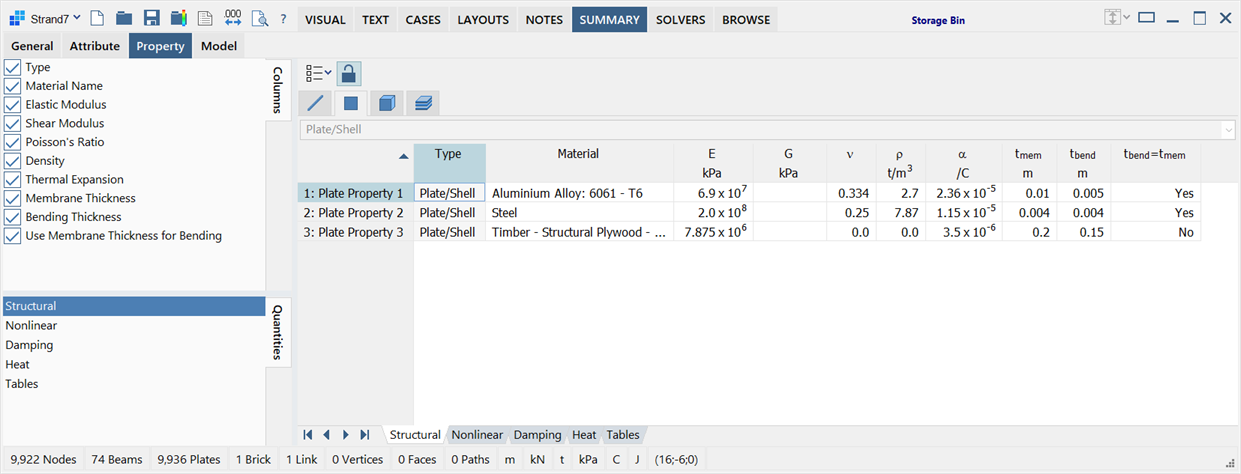1241x474 pixels.
Task: Open the General sub-tab
Action: [x=32, y=46]
